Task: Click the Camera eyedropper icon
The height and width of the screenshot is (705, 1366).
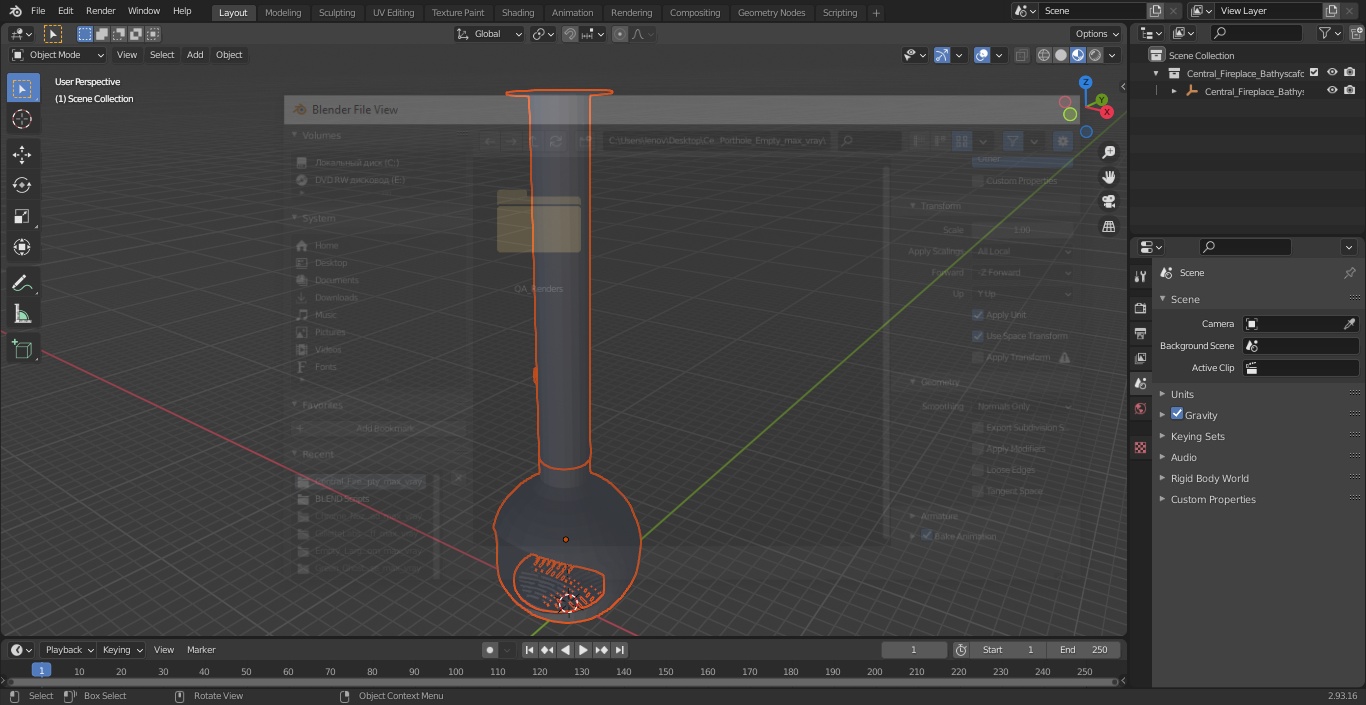Action: [x=1349, y=324]
